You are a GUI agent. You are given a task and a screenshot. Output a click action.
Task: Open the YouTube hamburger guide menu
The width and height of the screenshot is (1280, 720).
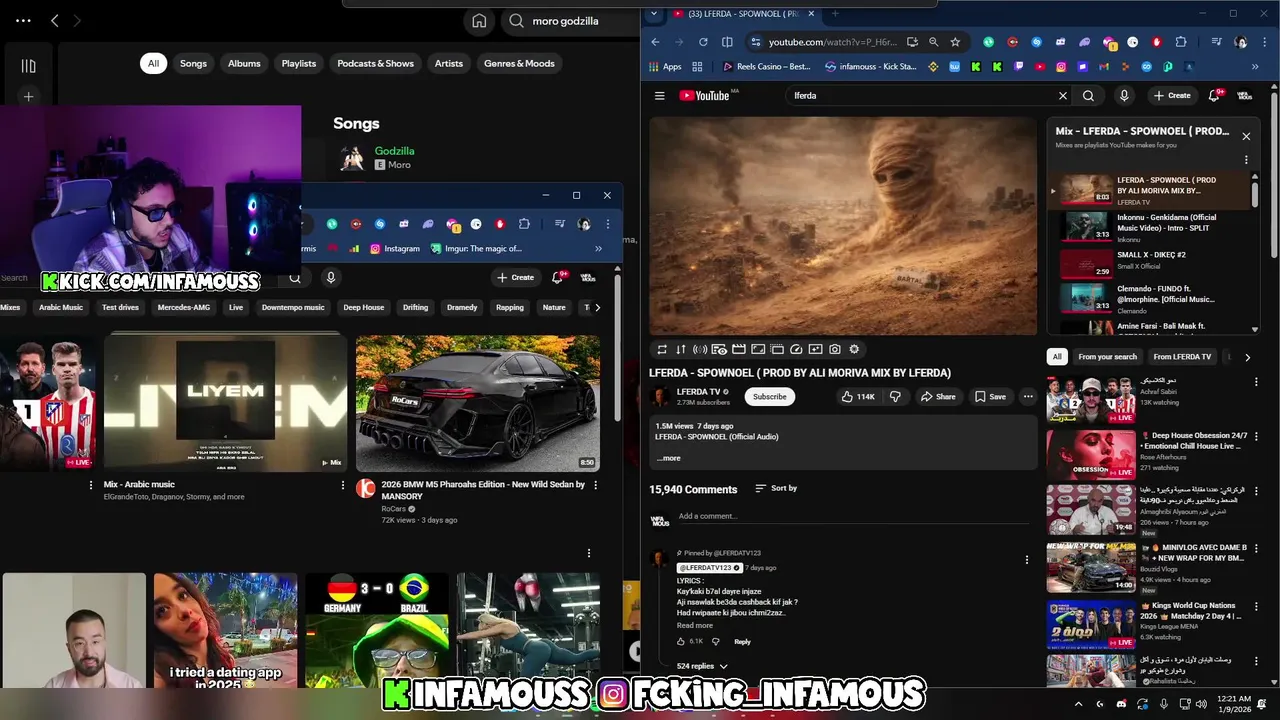tap(659, 96)
